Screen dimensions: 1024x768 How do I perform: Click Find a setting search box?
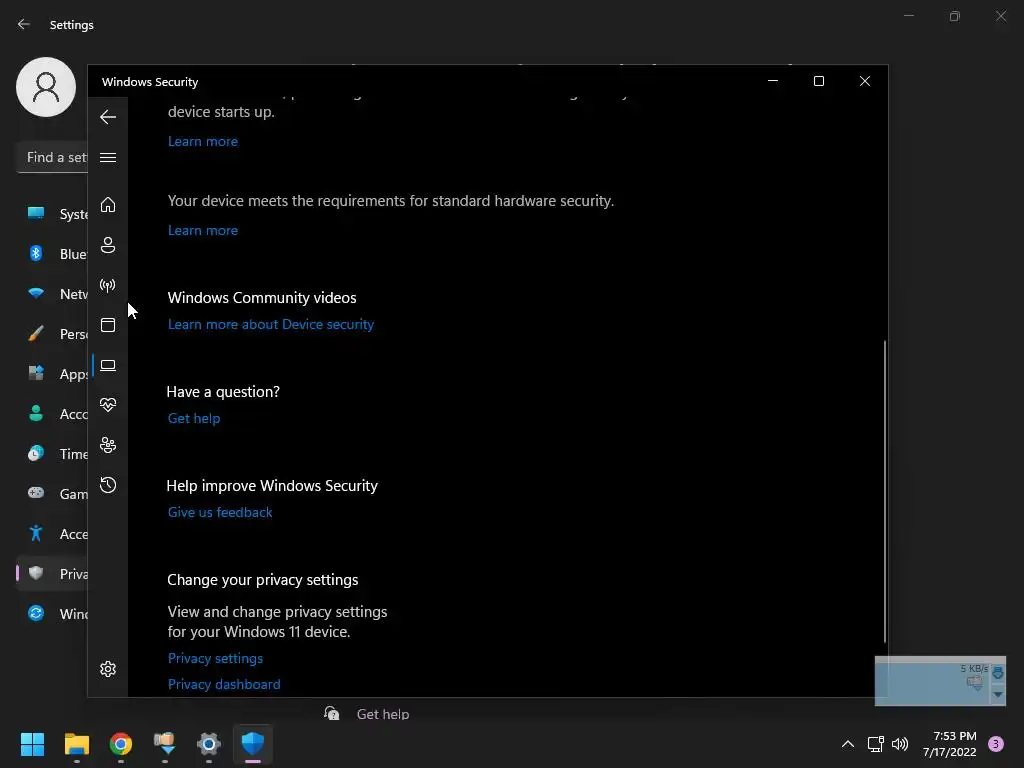[x=52, y=157]
